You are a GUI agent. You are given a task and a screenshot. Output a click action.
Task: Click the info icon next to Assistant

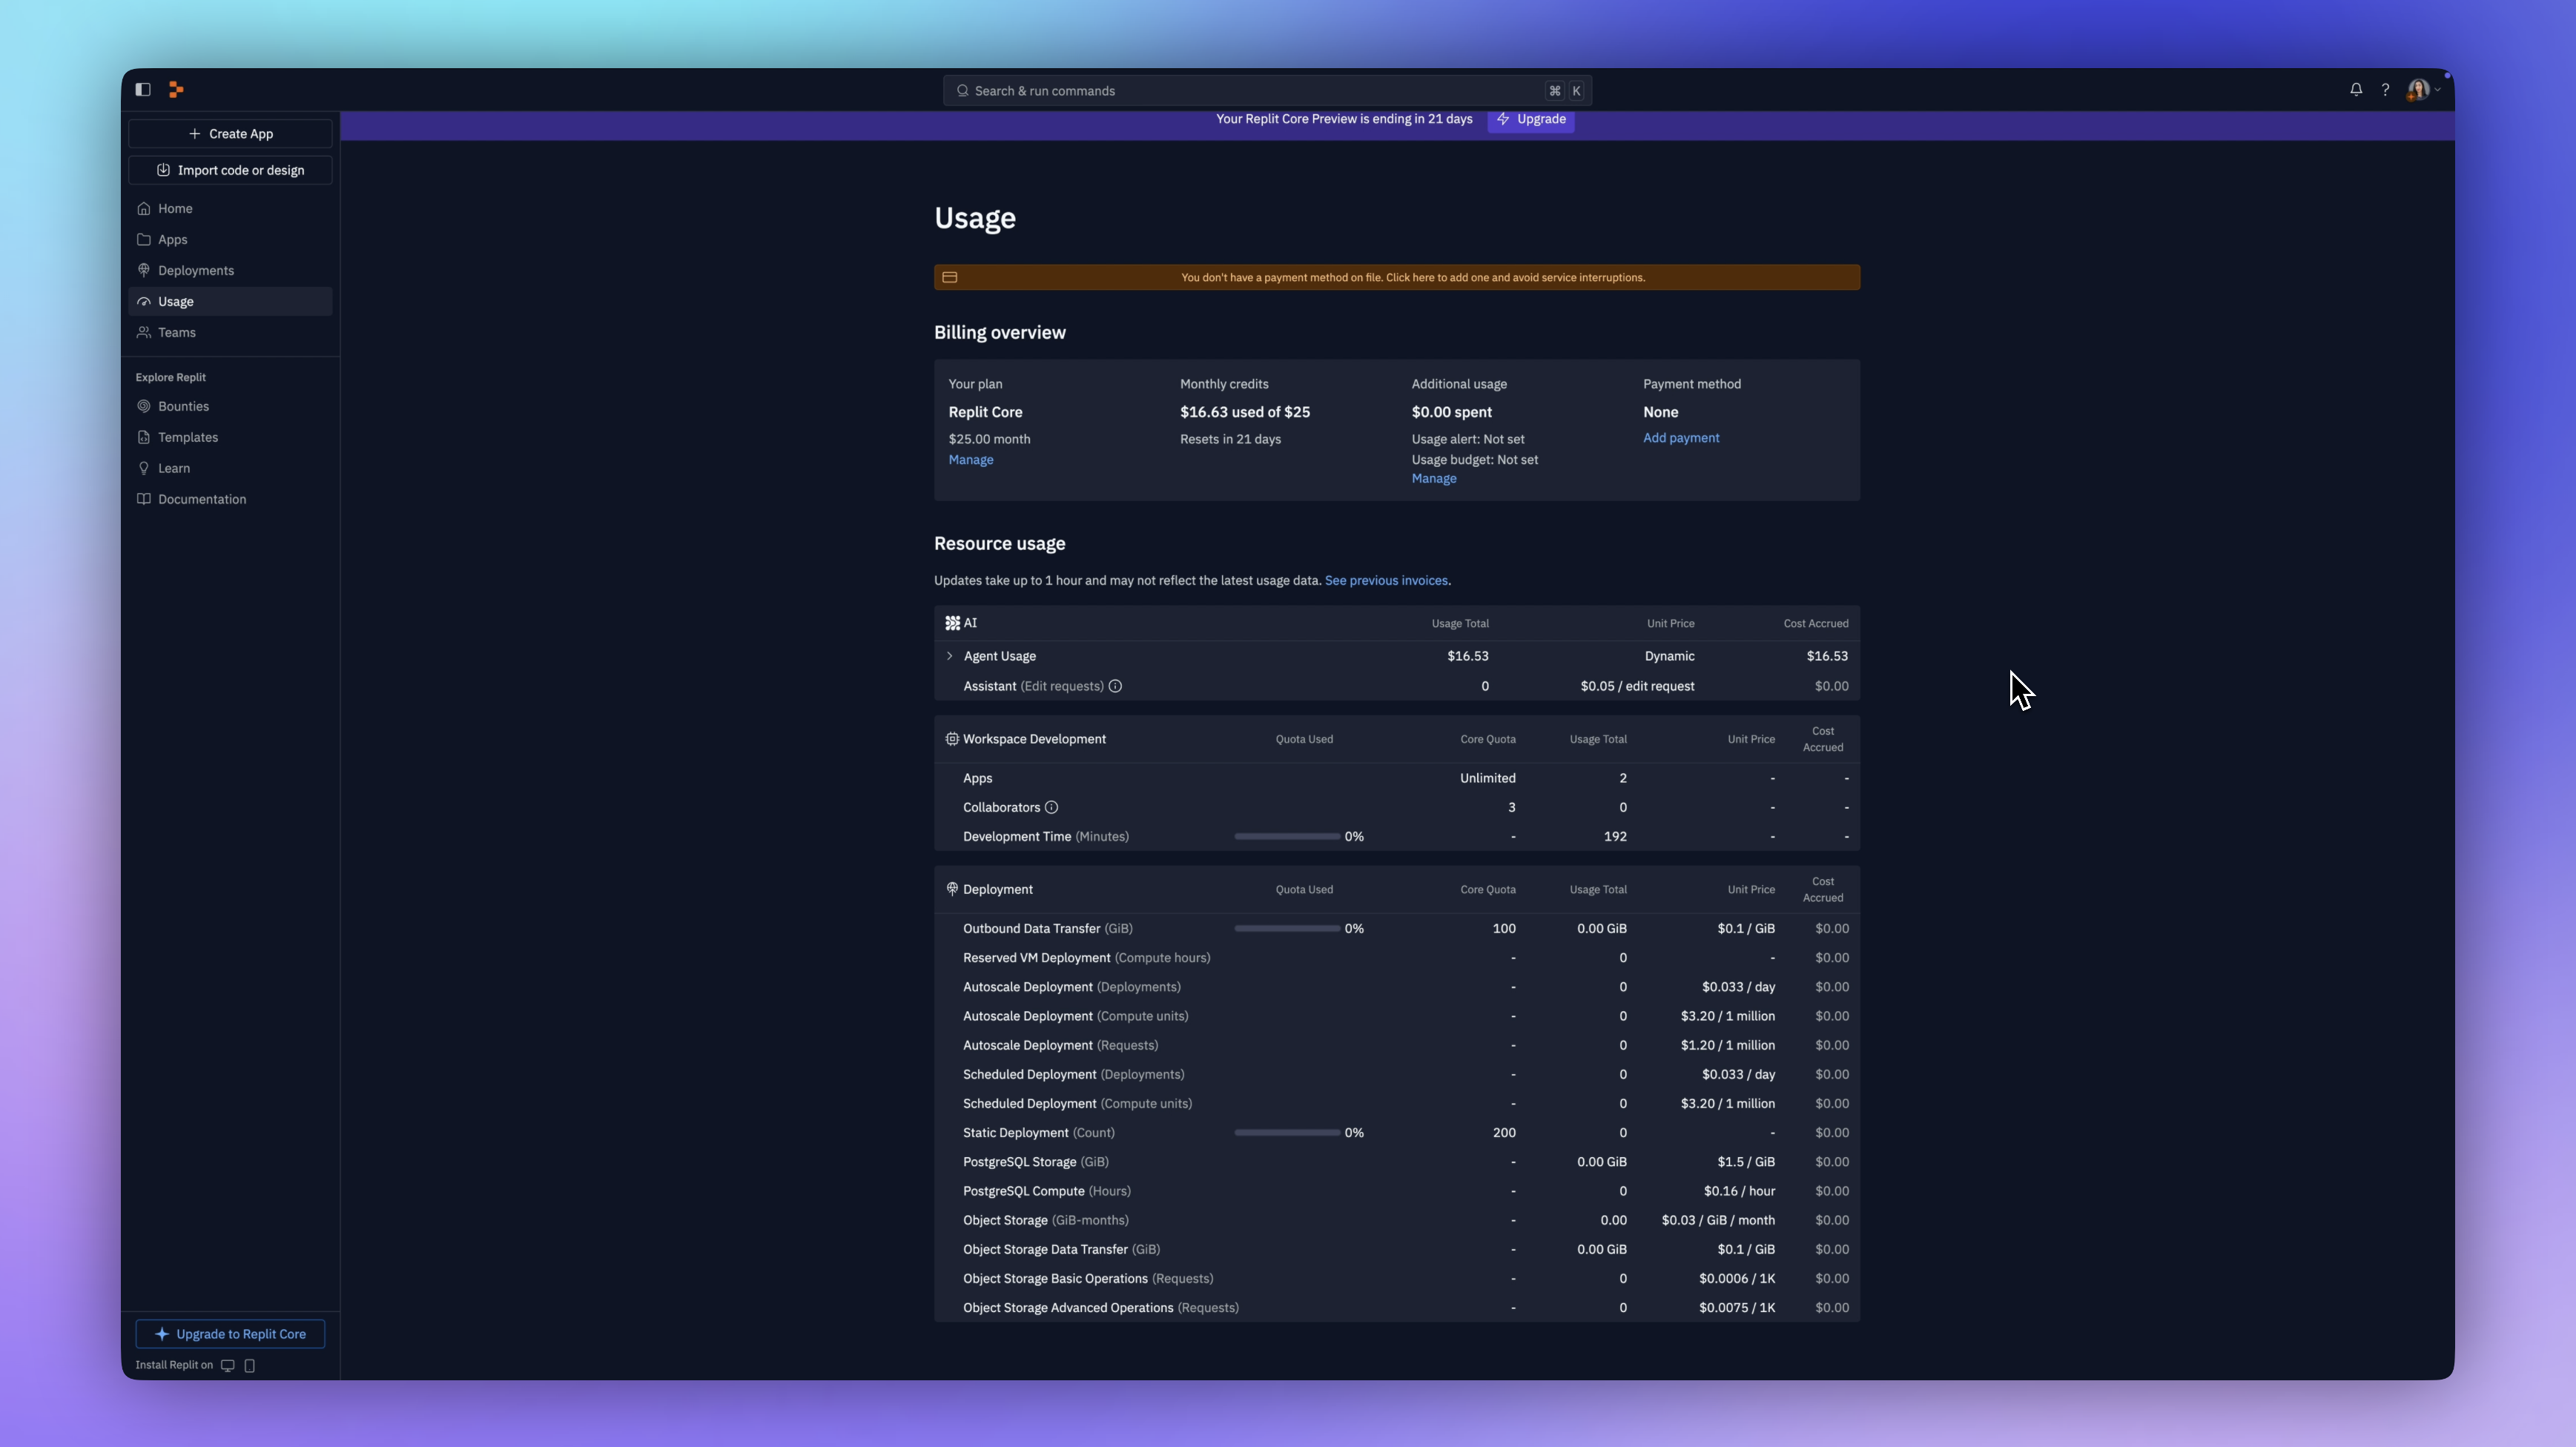pyautogui.click(x=1115, y=686)
